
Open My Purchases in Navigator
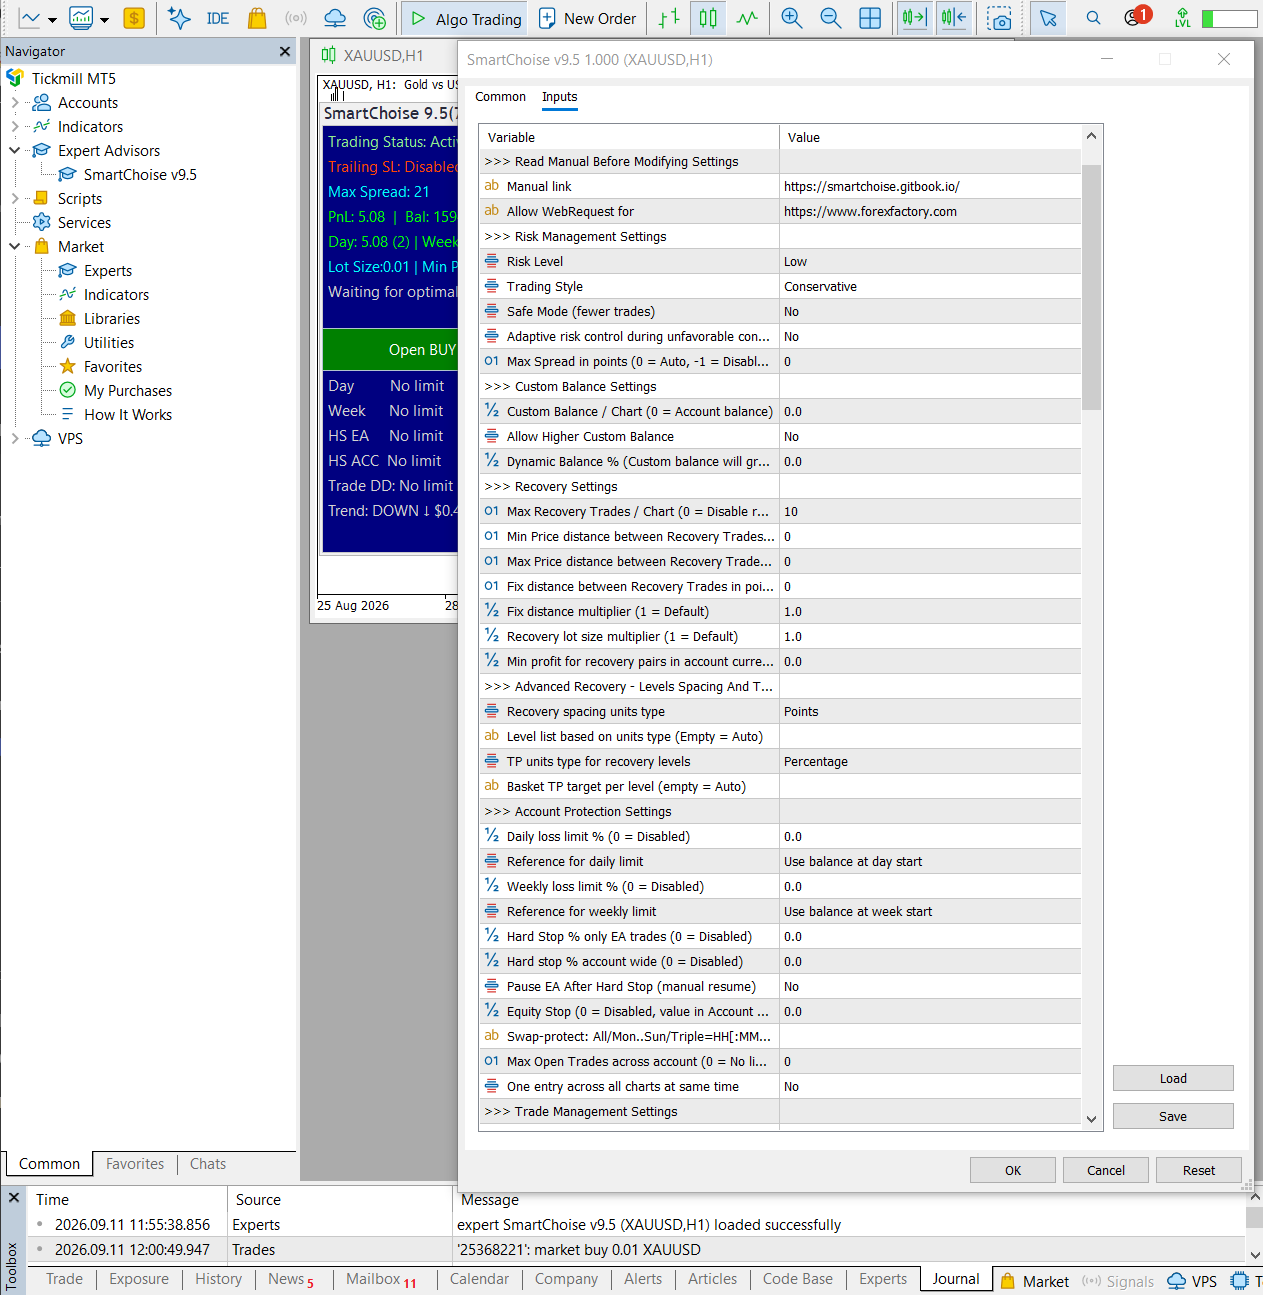[x=128, y=390]
